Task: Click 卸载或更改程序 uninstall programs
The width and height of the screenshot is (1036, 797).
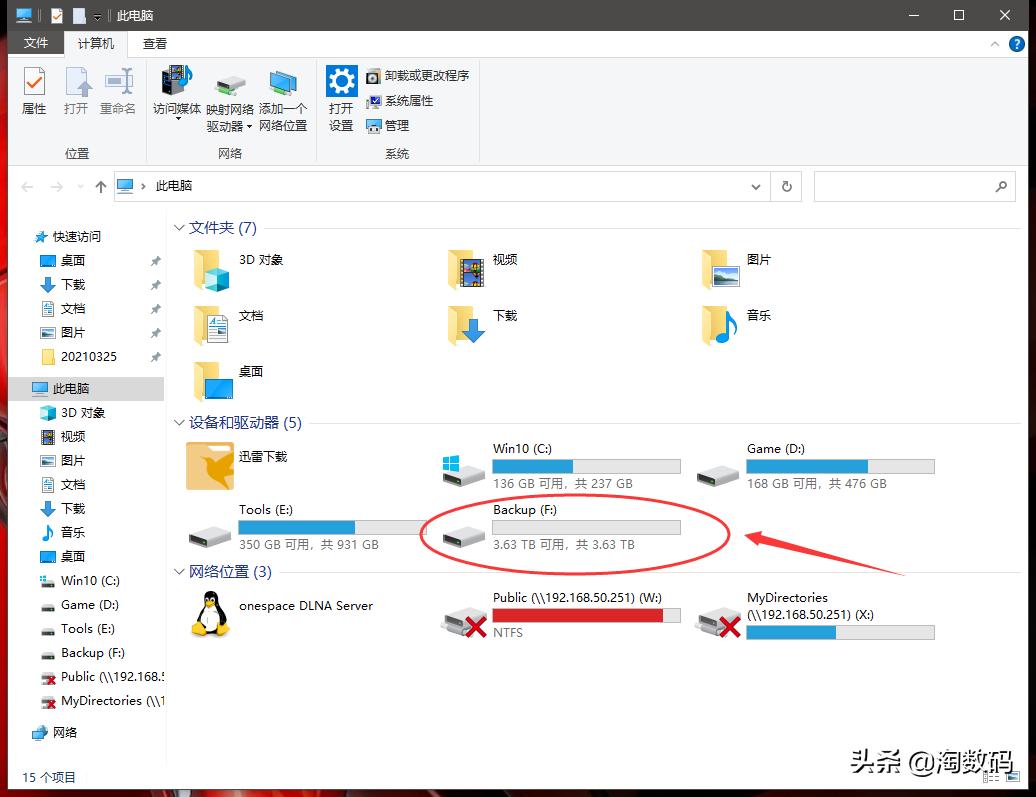Action: tap(418, 76)
